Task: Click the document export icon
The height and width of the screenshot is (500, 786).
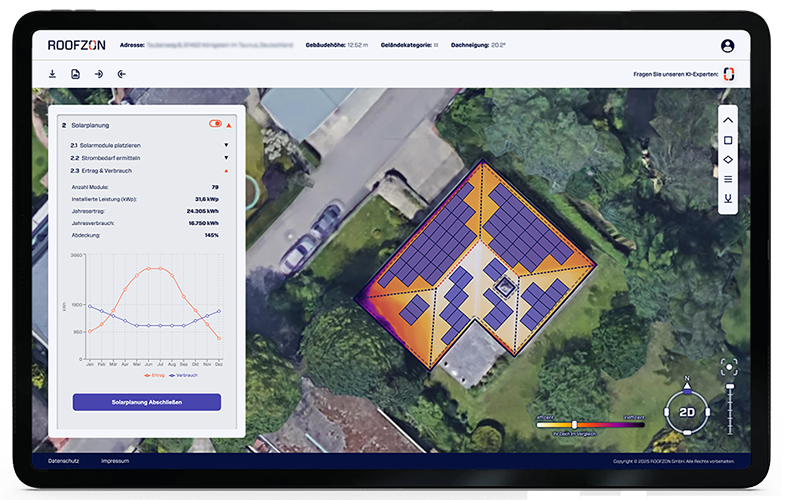Action: 75,74
